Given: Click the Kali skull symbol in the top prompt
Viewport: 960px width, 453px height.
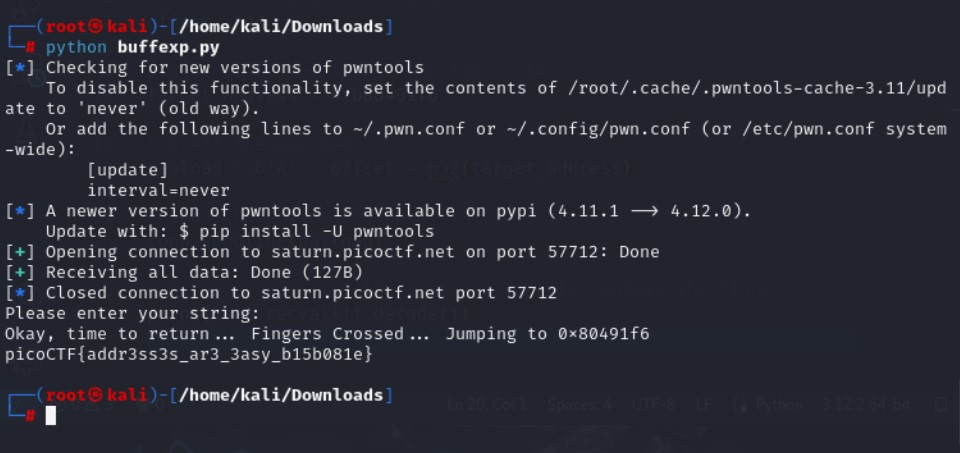Looking at the screenshot, I should pos(96,26).
